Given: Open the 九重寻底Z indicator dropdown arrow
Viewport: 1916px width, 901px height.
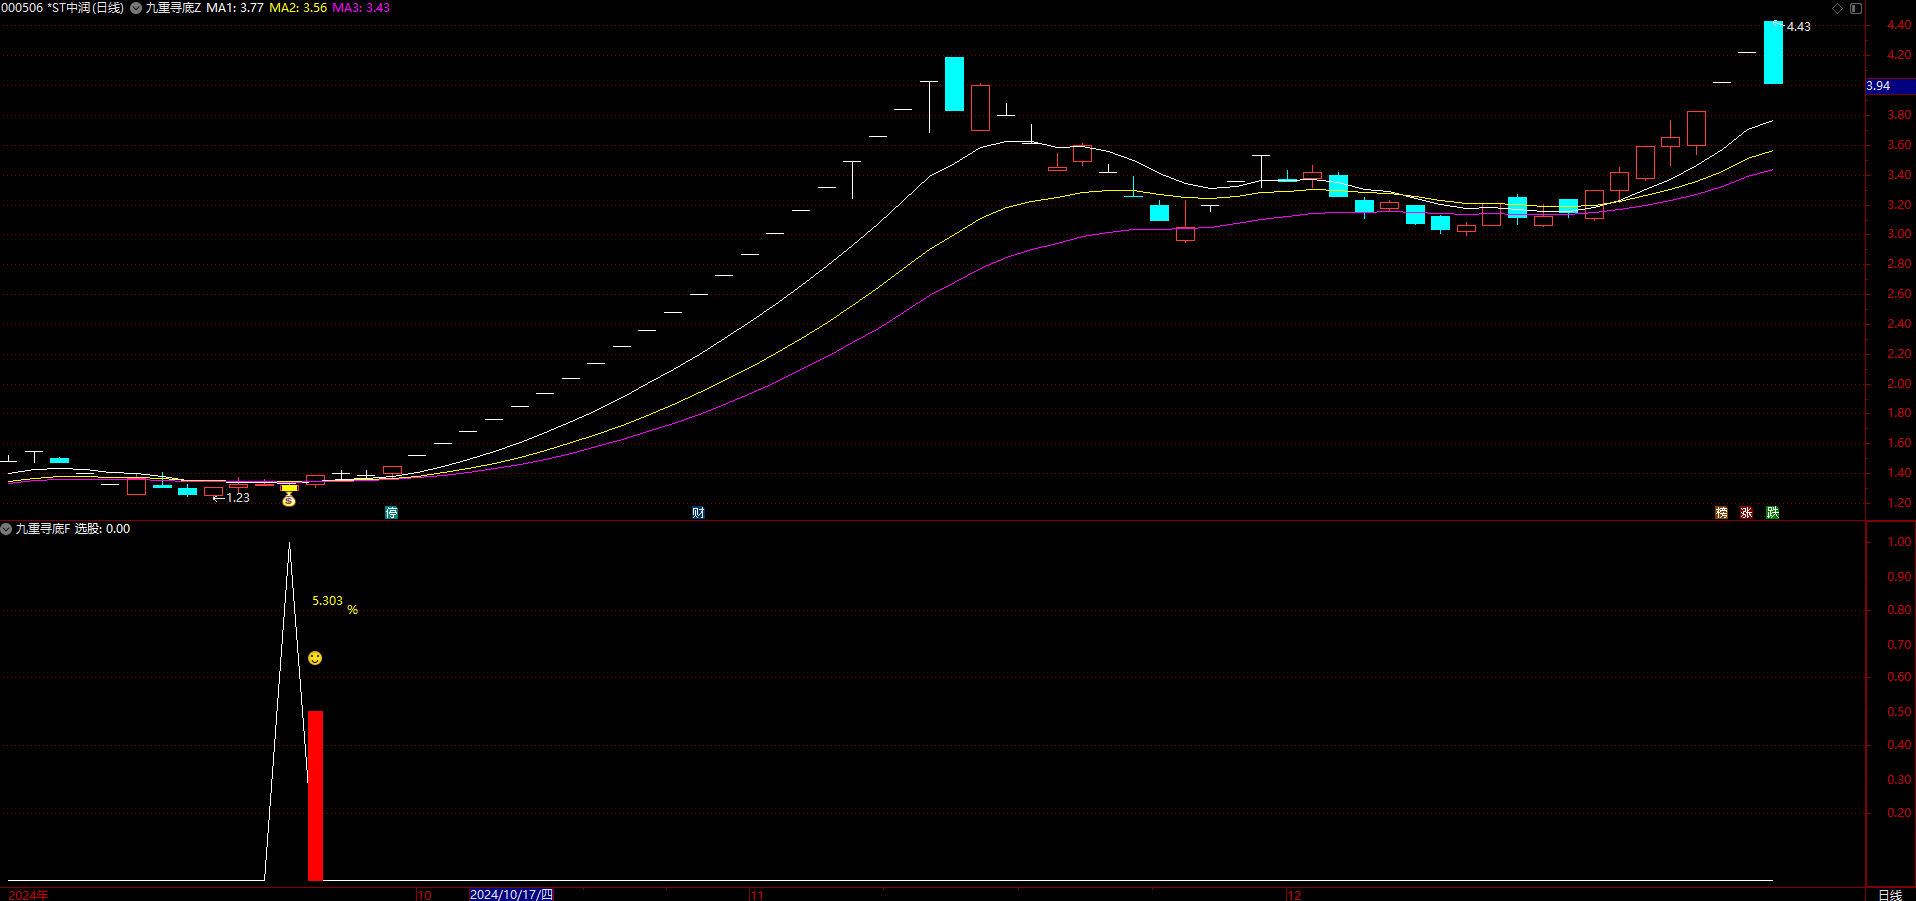Looking at the screenshot, I should click(x=136, y=8).
